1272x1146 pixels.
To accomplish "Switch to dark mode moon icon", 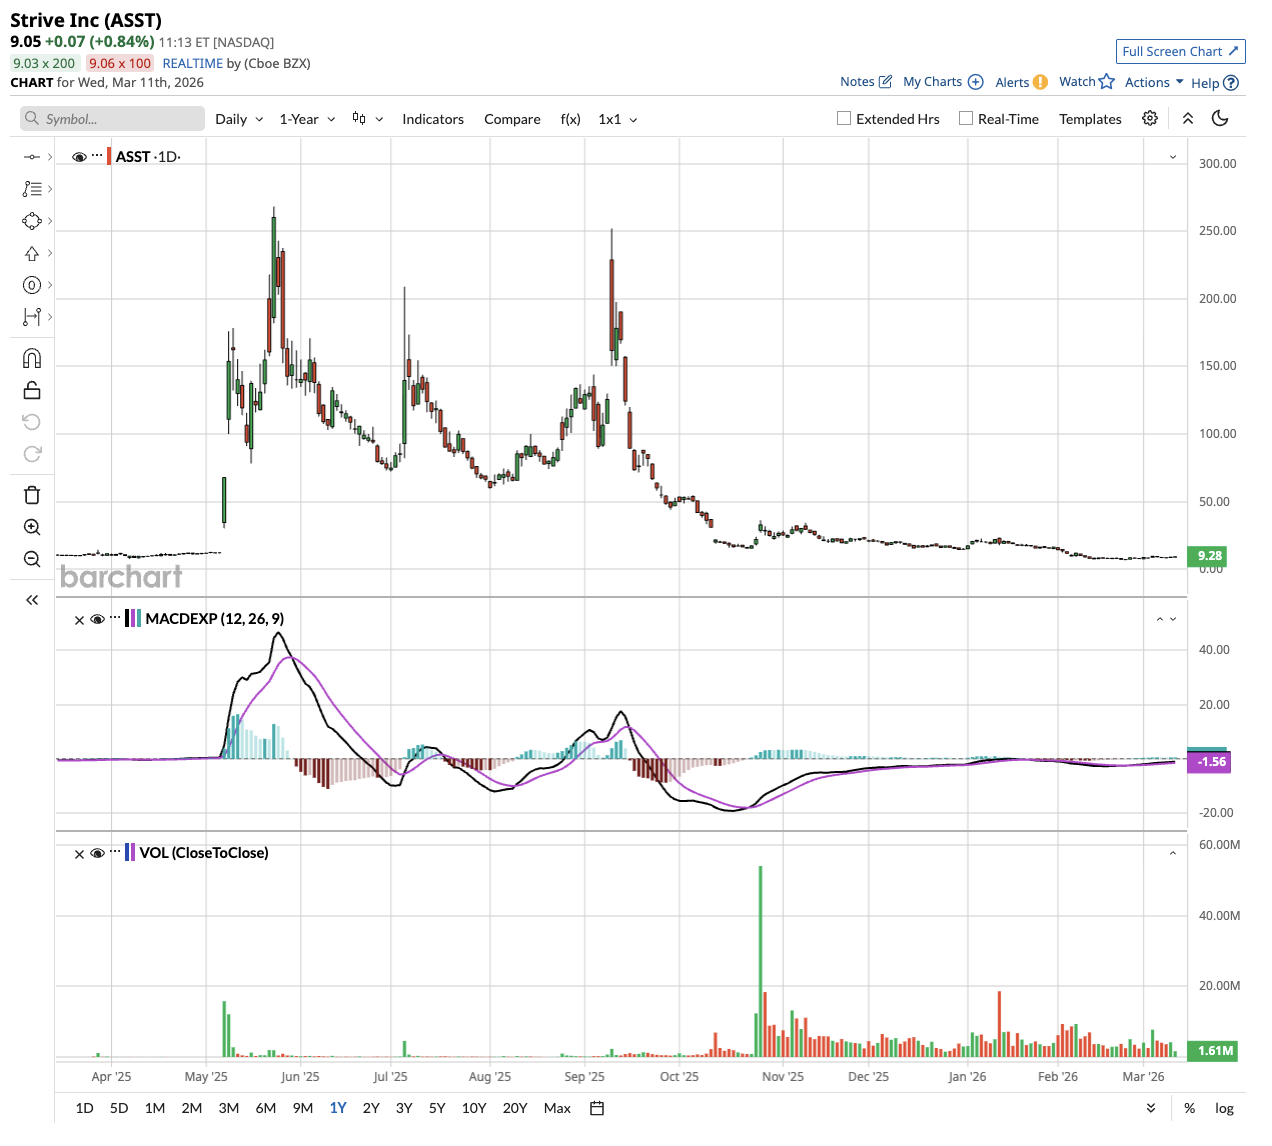I will tap(1220, 118).
